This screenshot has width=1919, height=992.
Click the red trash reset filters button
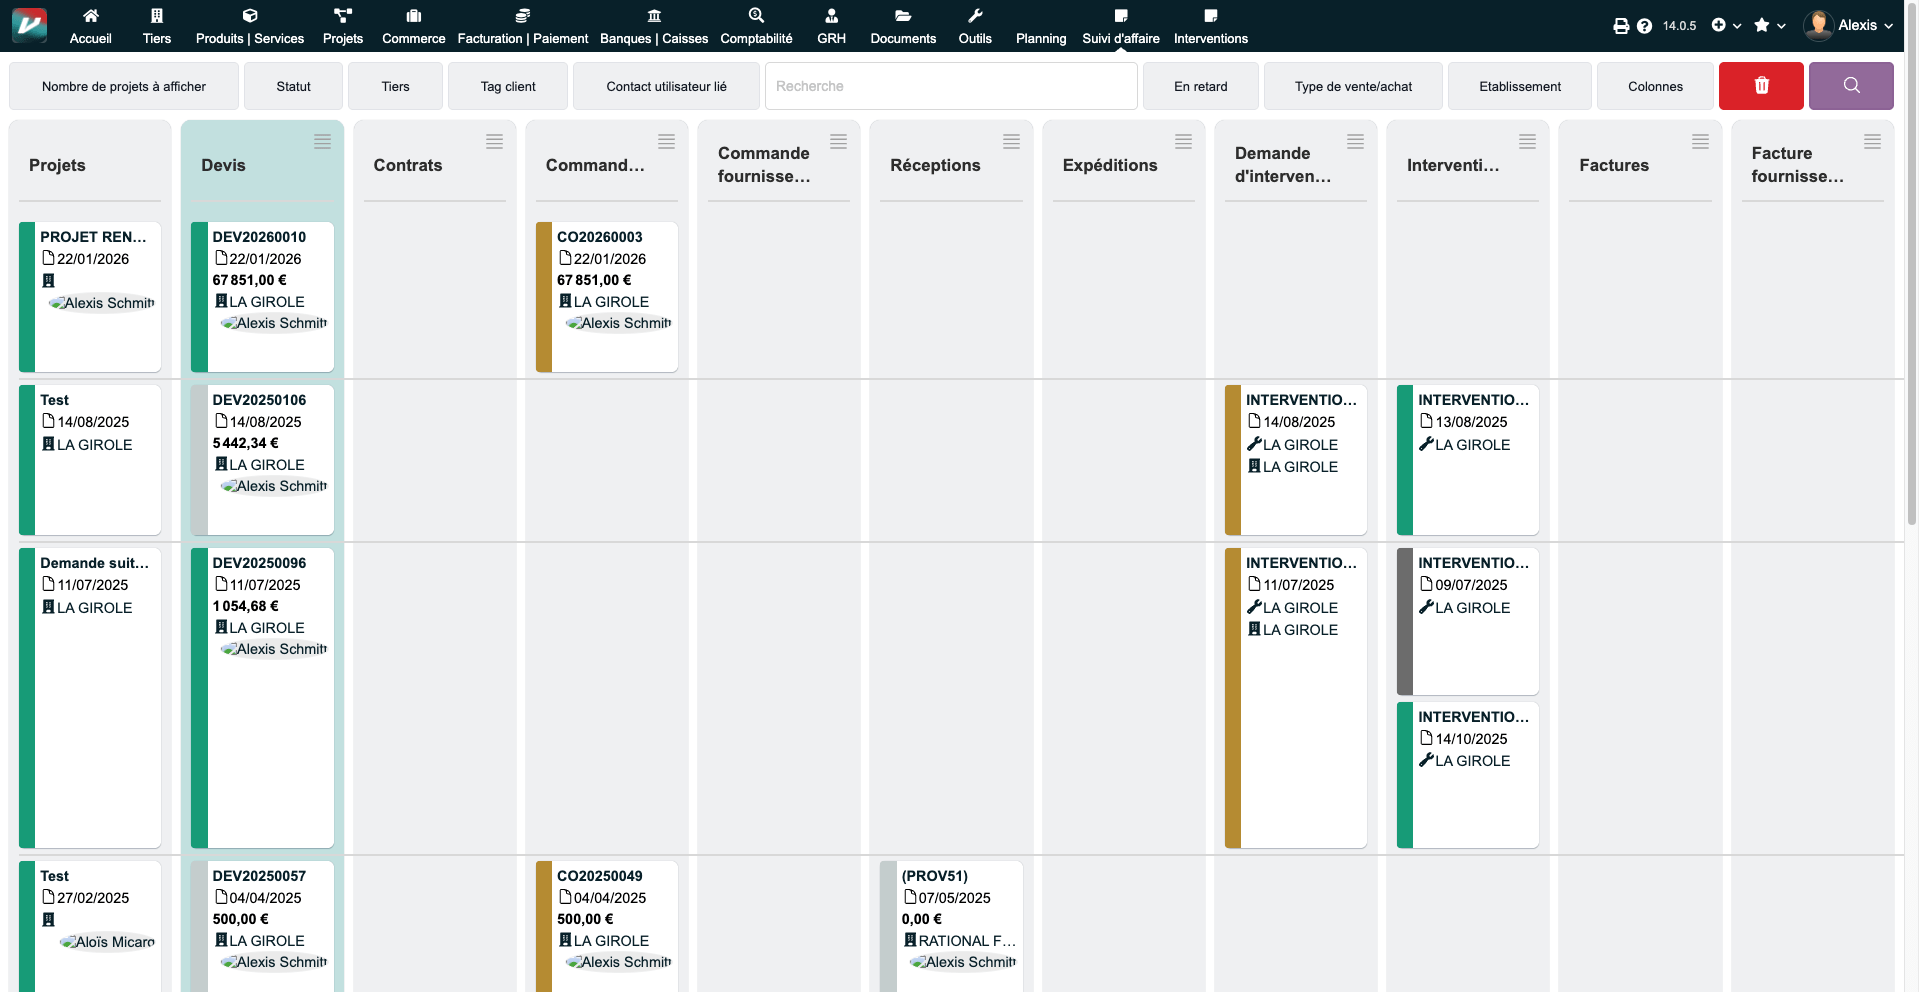click(1760, 86)
